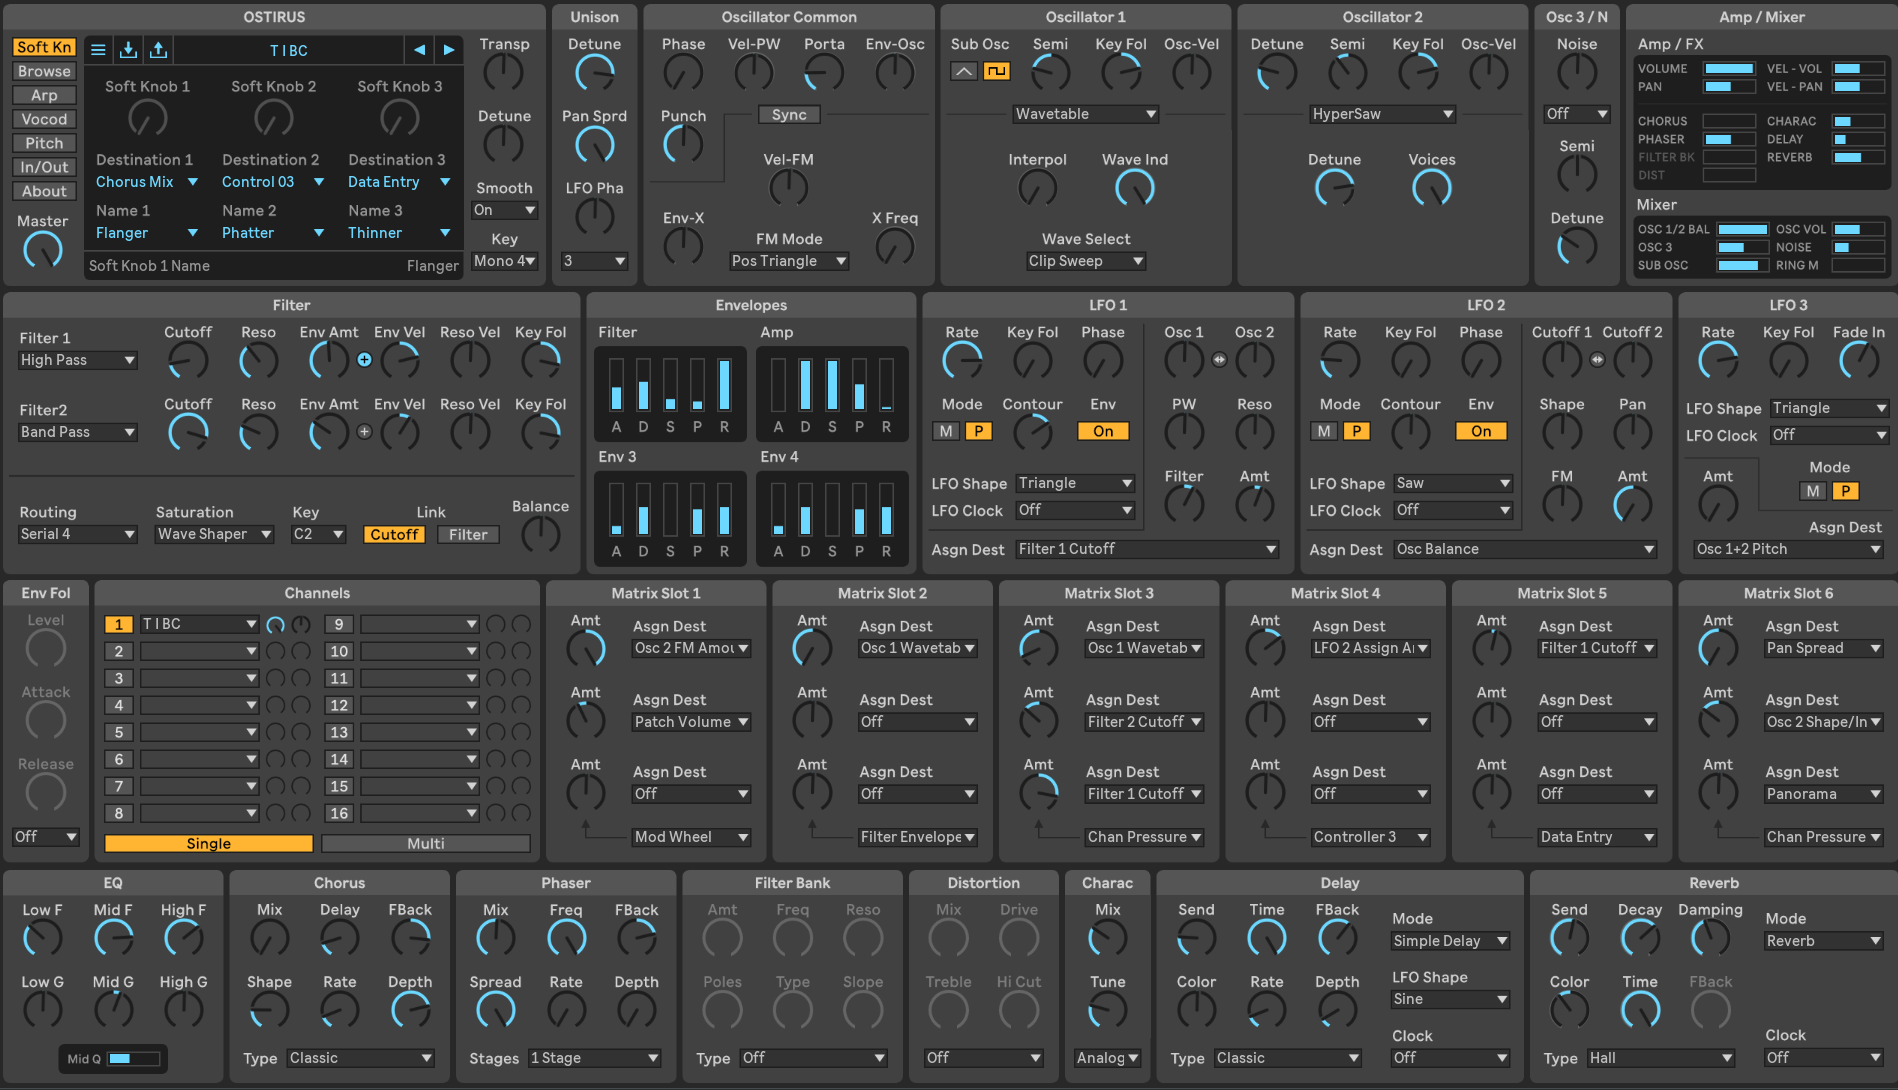The height and width of the screenshot is (1090, 1898).
Task: Switch to the Pitch tab
Action: (44, 143)
